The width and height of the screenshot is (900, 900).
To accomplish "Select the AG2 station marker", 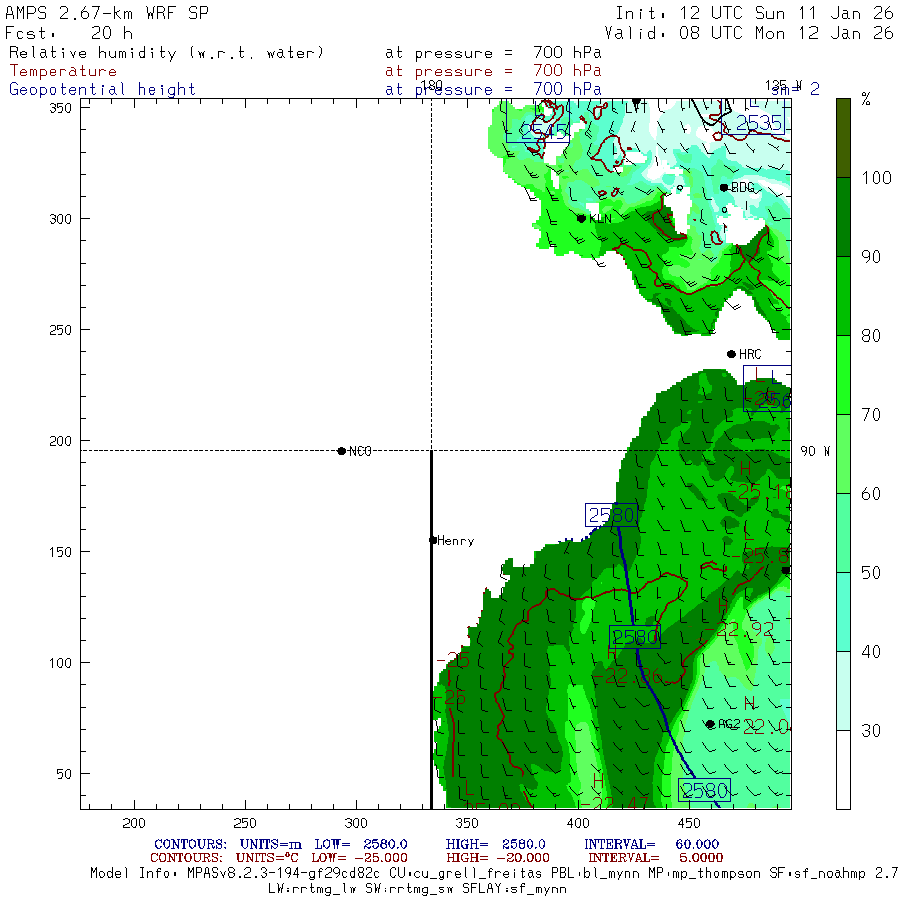I will [x=710, y=724].
